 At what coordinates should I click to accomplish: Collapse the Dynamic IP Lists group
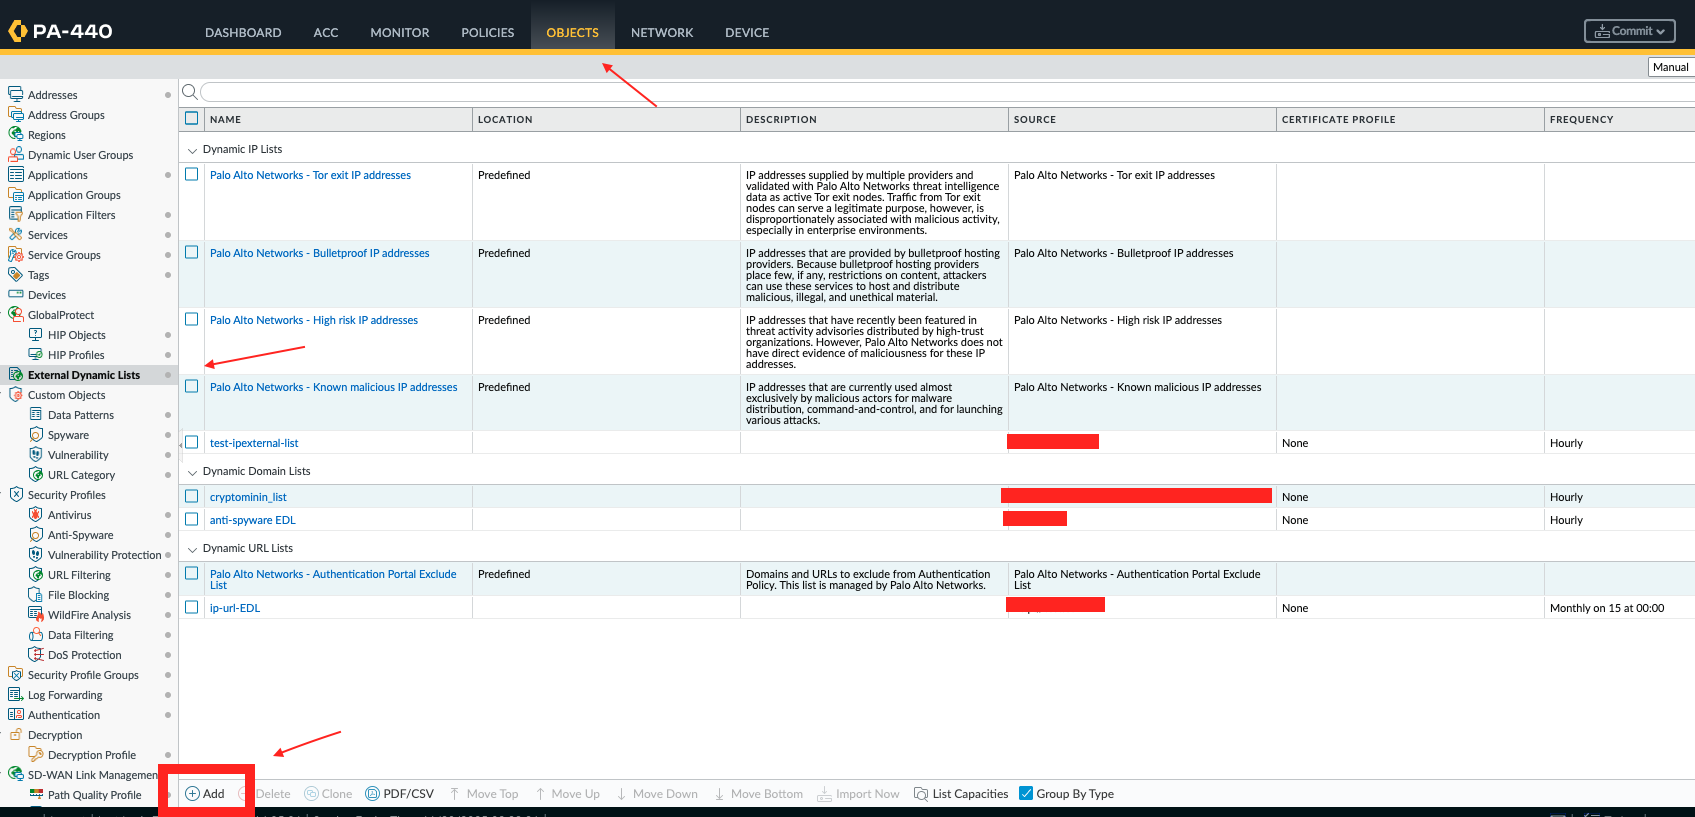[x=192, y=150]
